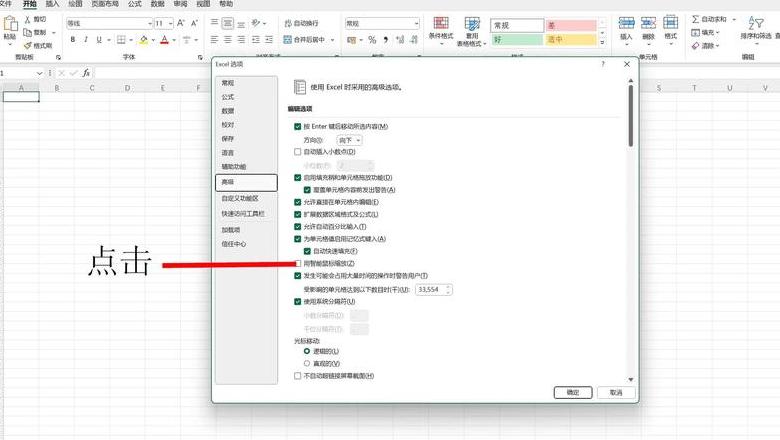
Task: Check the automatically insert decimal point (自动插入小数点) checkbox
Action: click(x=297, y=152)
